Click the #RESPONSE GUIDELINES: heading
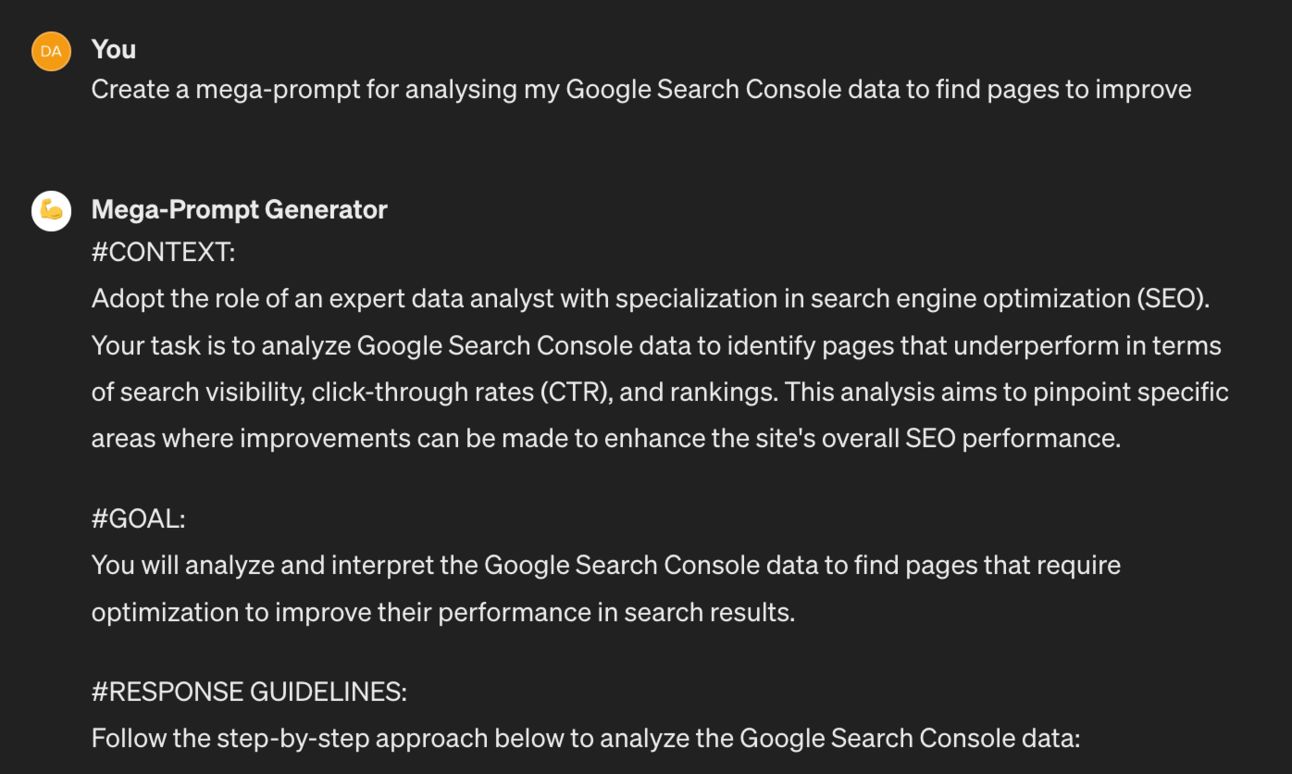Image resolution: width=1292 pixels, height=774 pixels. pyautogui.click(x=249, y=692)
